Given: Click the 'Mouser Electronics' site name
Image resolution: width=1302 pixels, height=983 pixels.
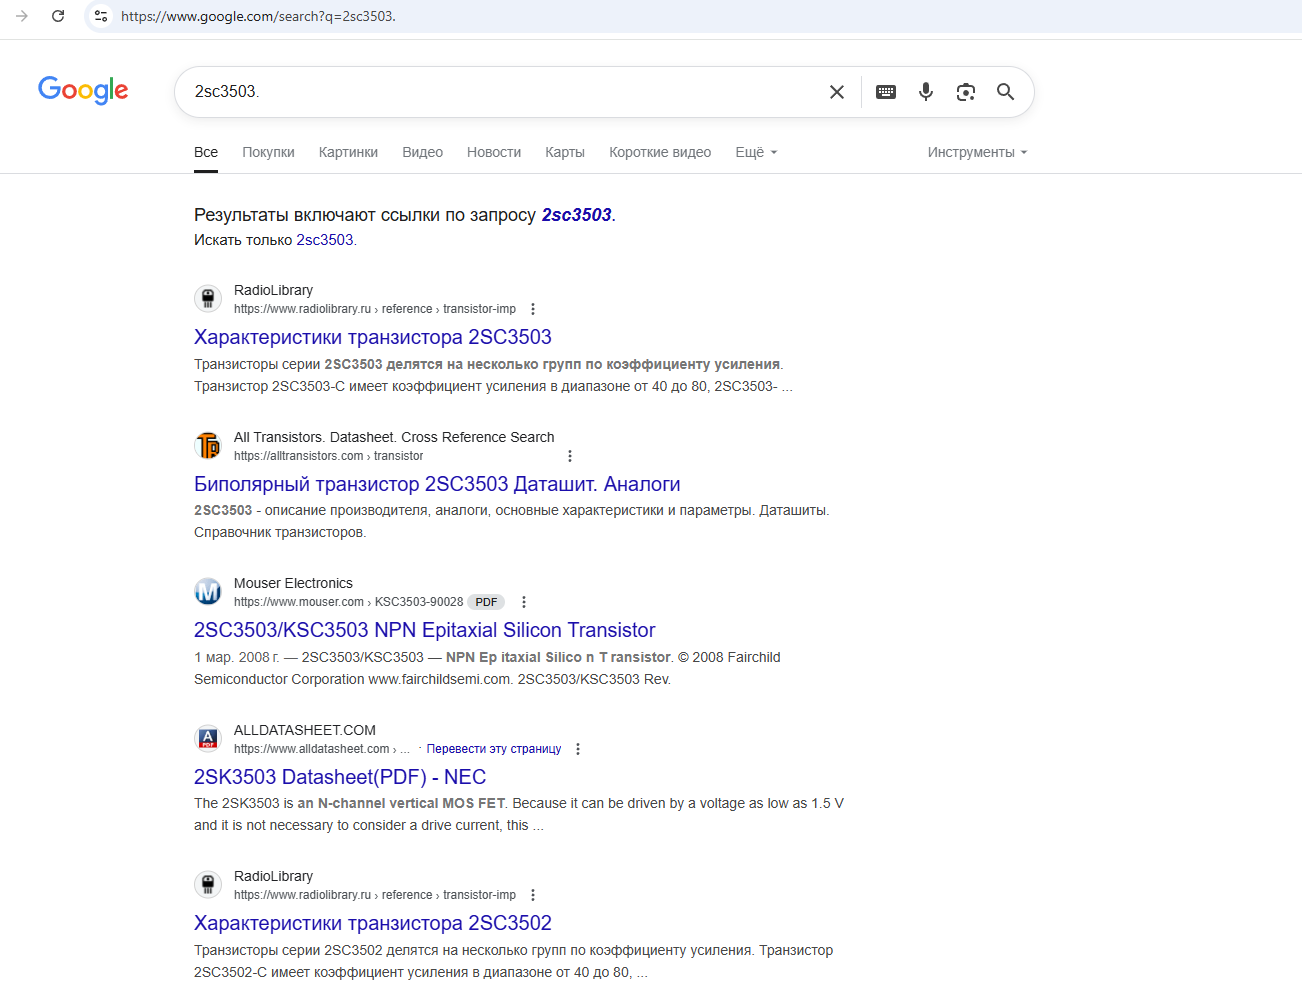Looking at the screenshot, I should pos(293,583).
